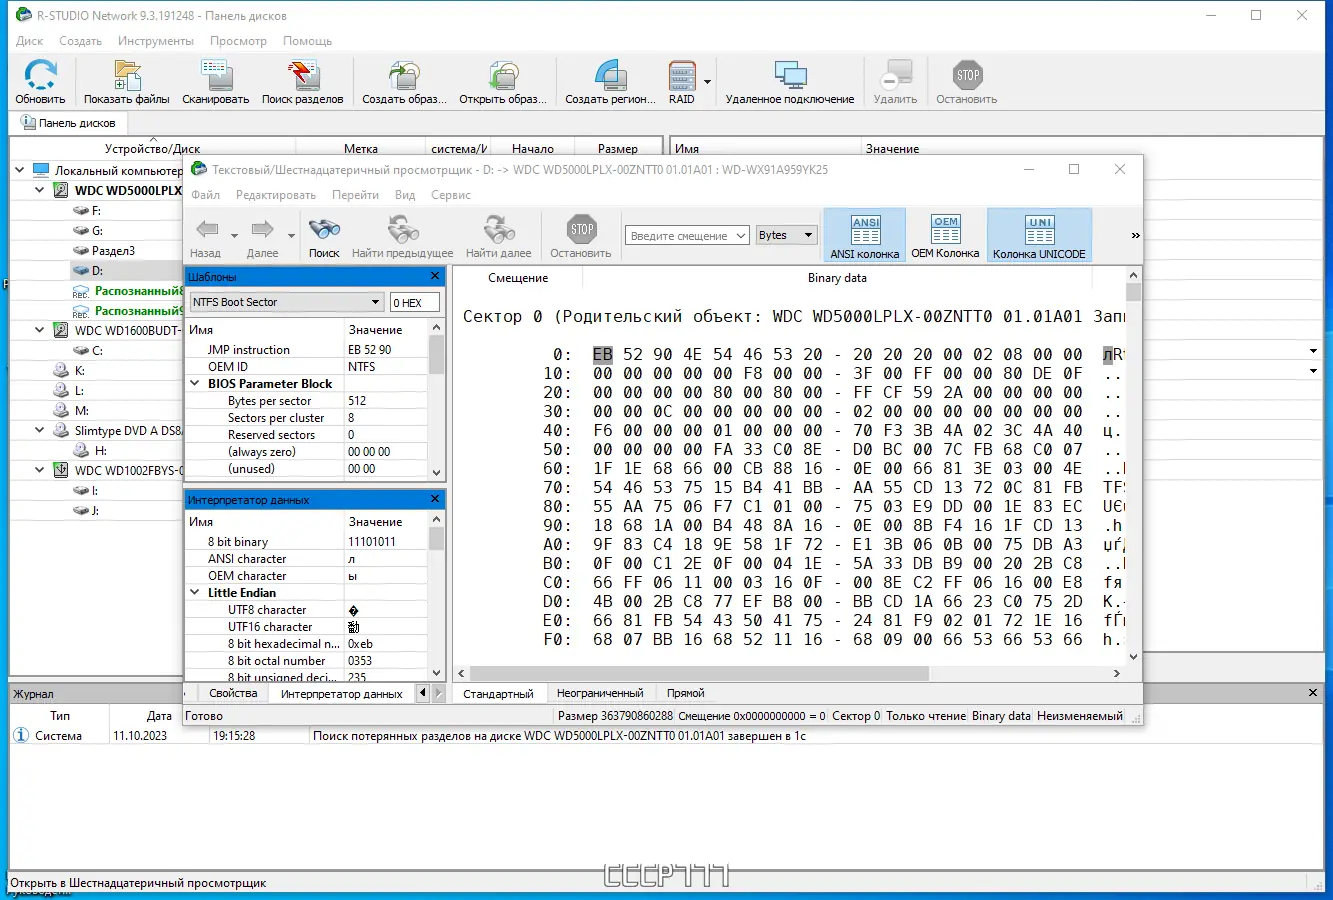This screenshot has height=900, width=1333.
Task: Select the 8 bit binary row
Action: tap(308, 542)
